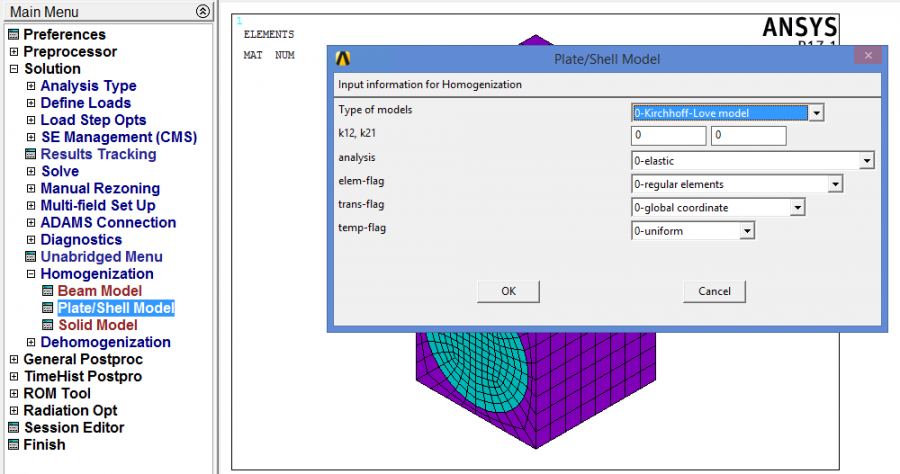Expand the ADAMS Connection node

pyautogui.click(x=31, y=223)
